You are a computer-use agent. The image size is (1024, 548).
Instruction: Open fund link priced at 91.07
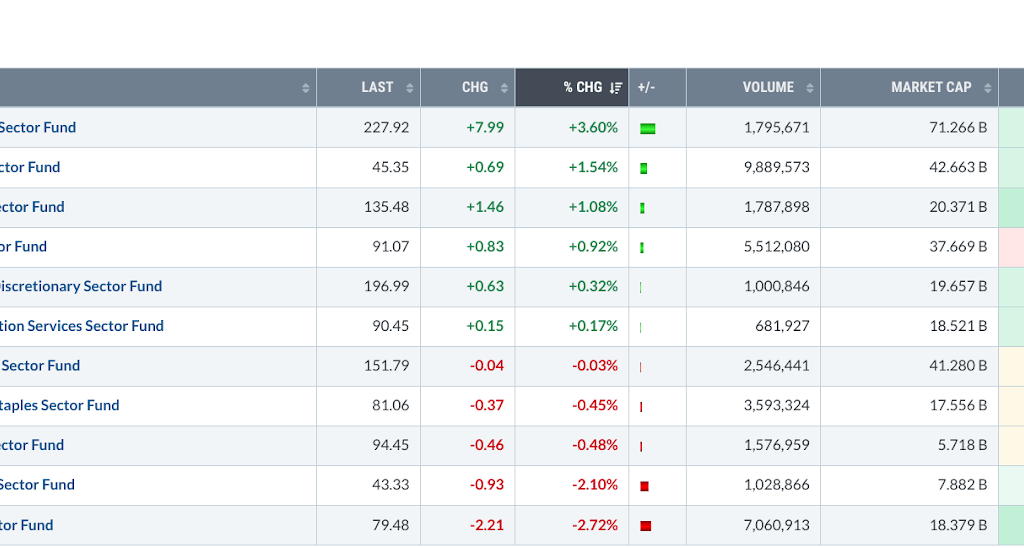click(x=24, y=247)
